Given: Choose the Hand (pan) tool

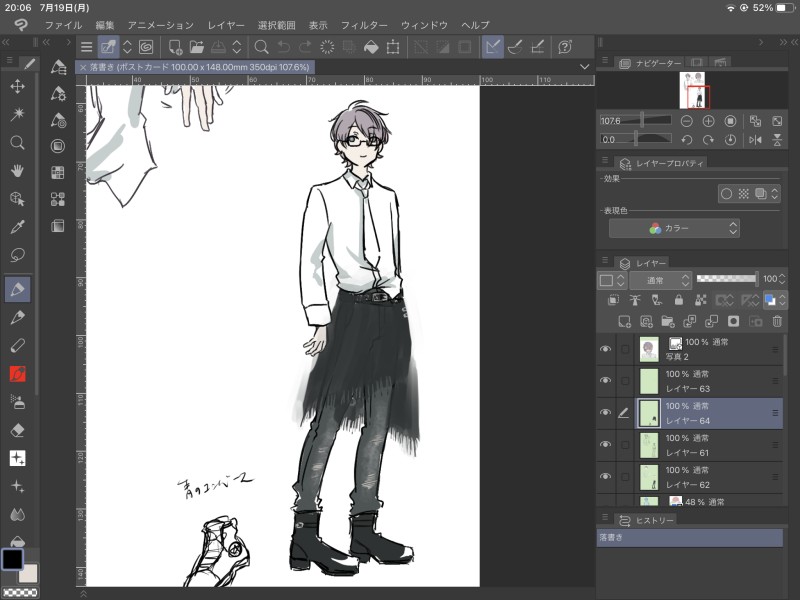Looking at the screenshot, I should [x=17, y=170].
